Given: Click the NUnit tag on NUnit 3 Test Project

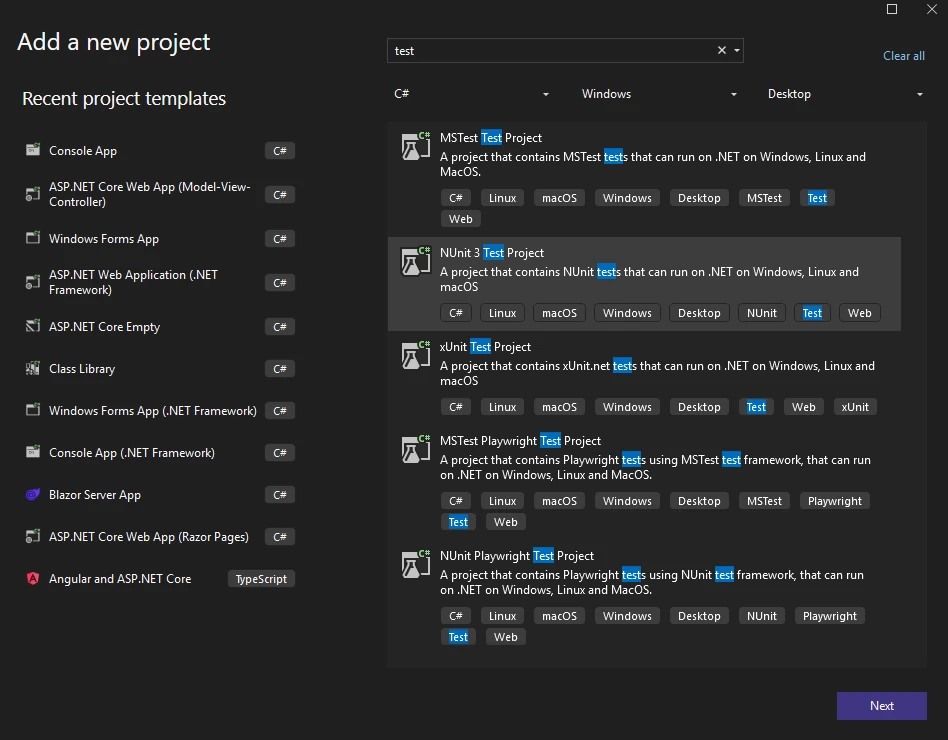Looking at the screenshot, I should [x=762, y=313].
